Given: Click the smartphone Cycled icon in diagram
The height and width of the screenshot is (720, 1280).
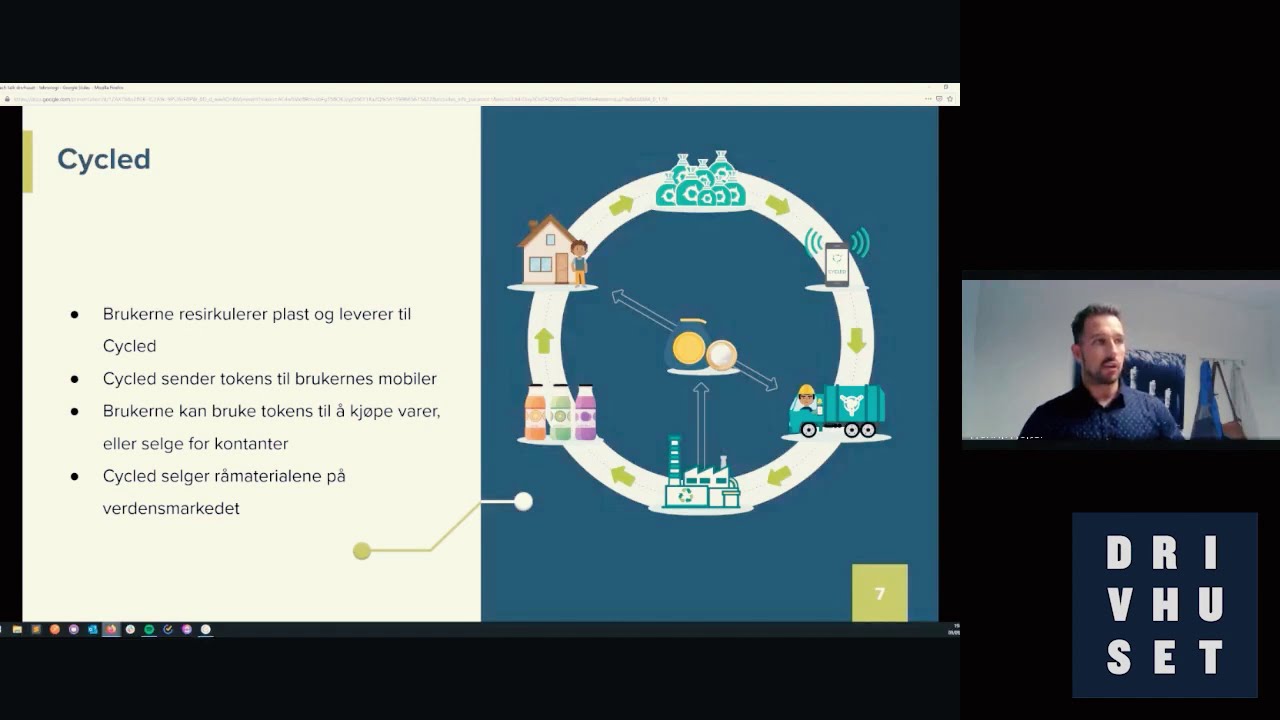Looking at the screenshot, I should coord(838,258).
